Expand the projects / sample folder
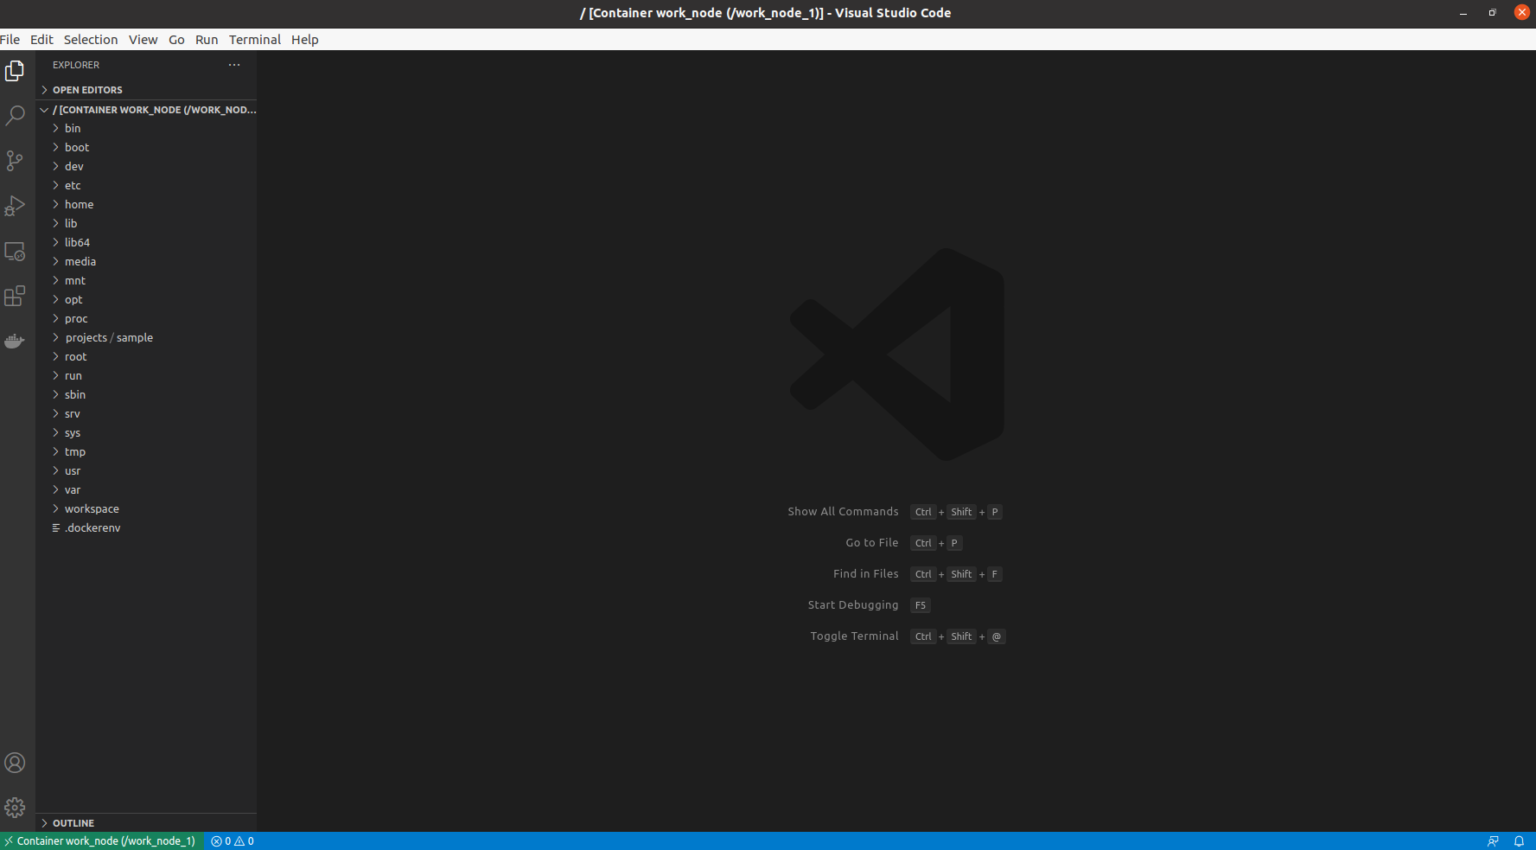 (x=108, y=337)
